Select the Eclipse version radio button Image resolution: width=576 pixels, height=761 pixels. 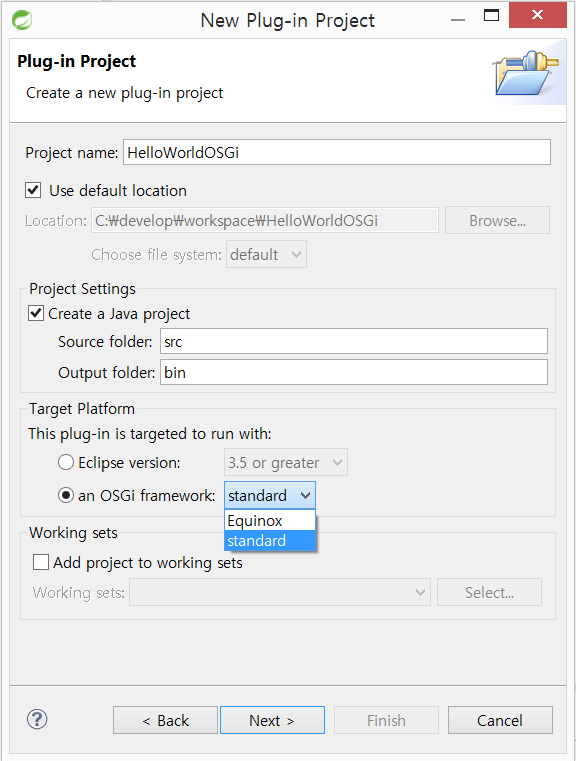click(x=66, y=462)
